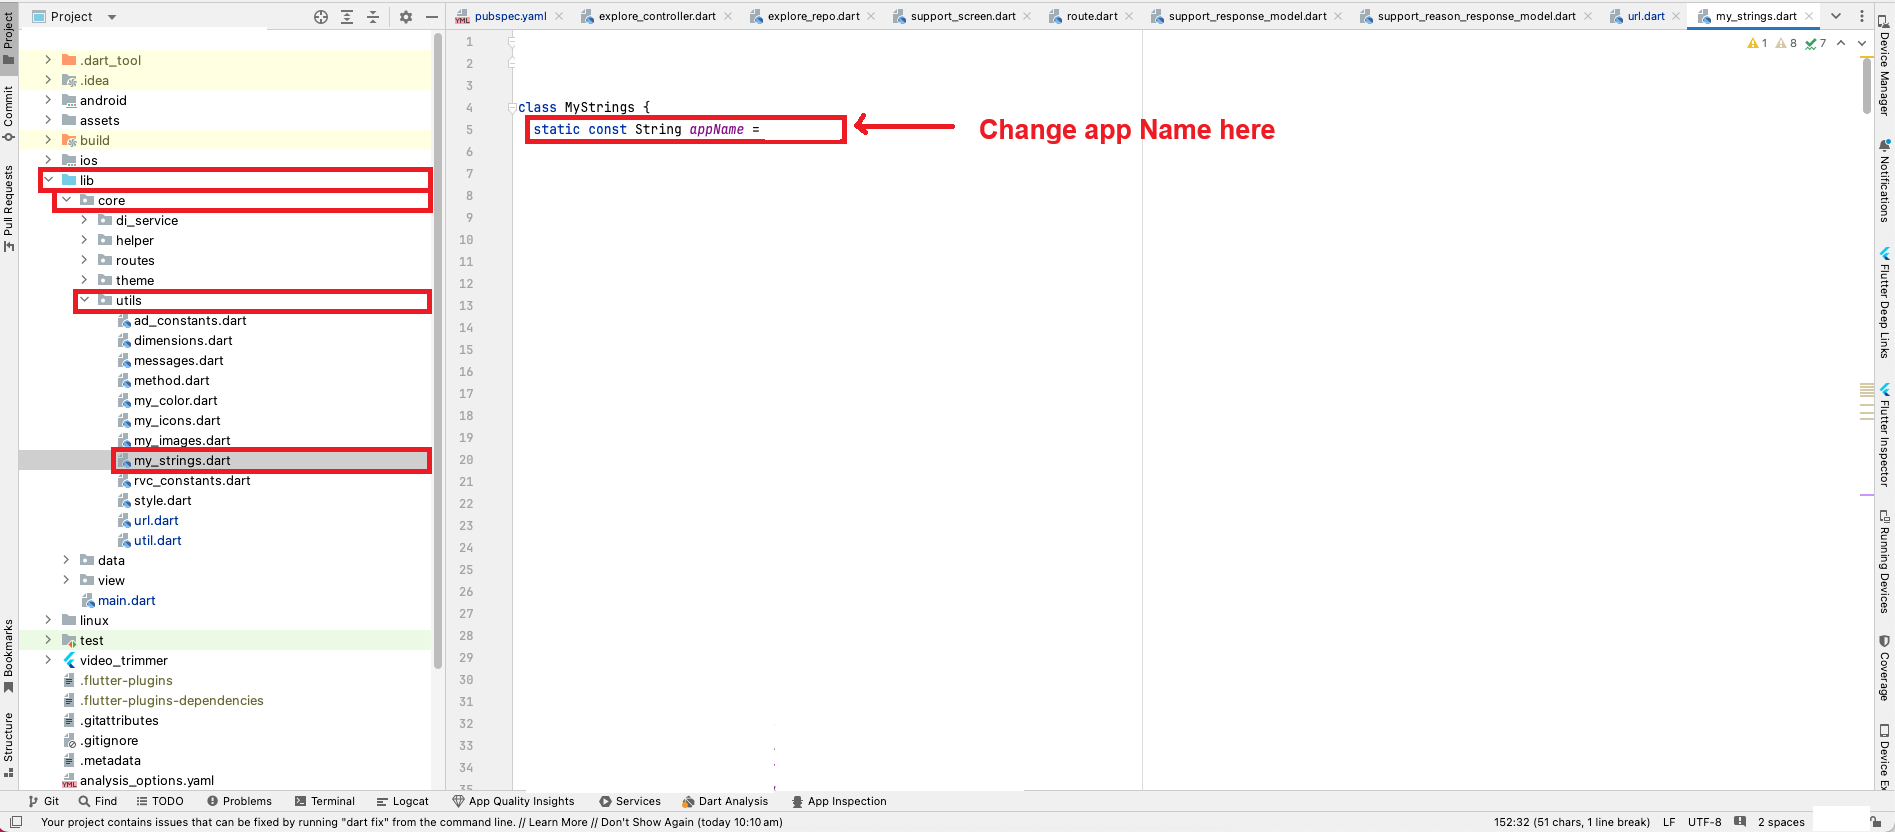Click Expand All icon in Project panel
The width and height of the screenshot is (1895, 832).
(347, 17)
